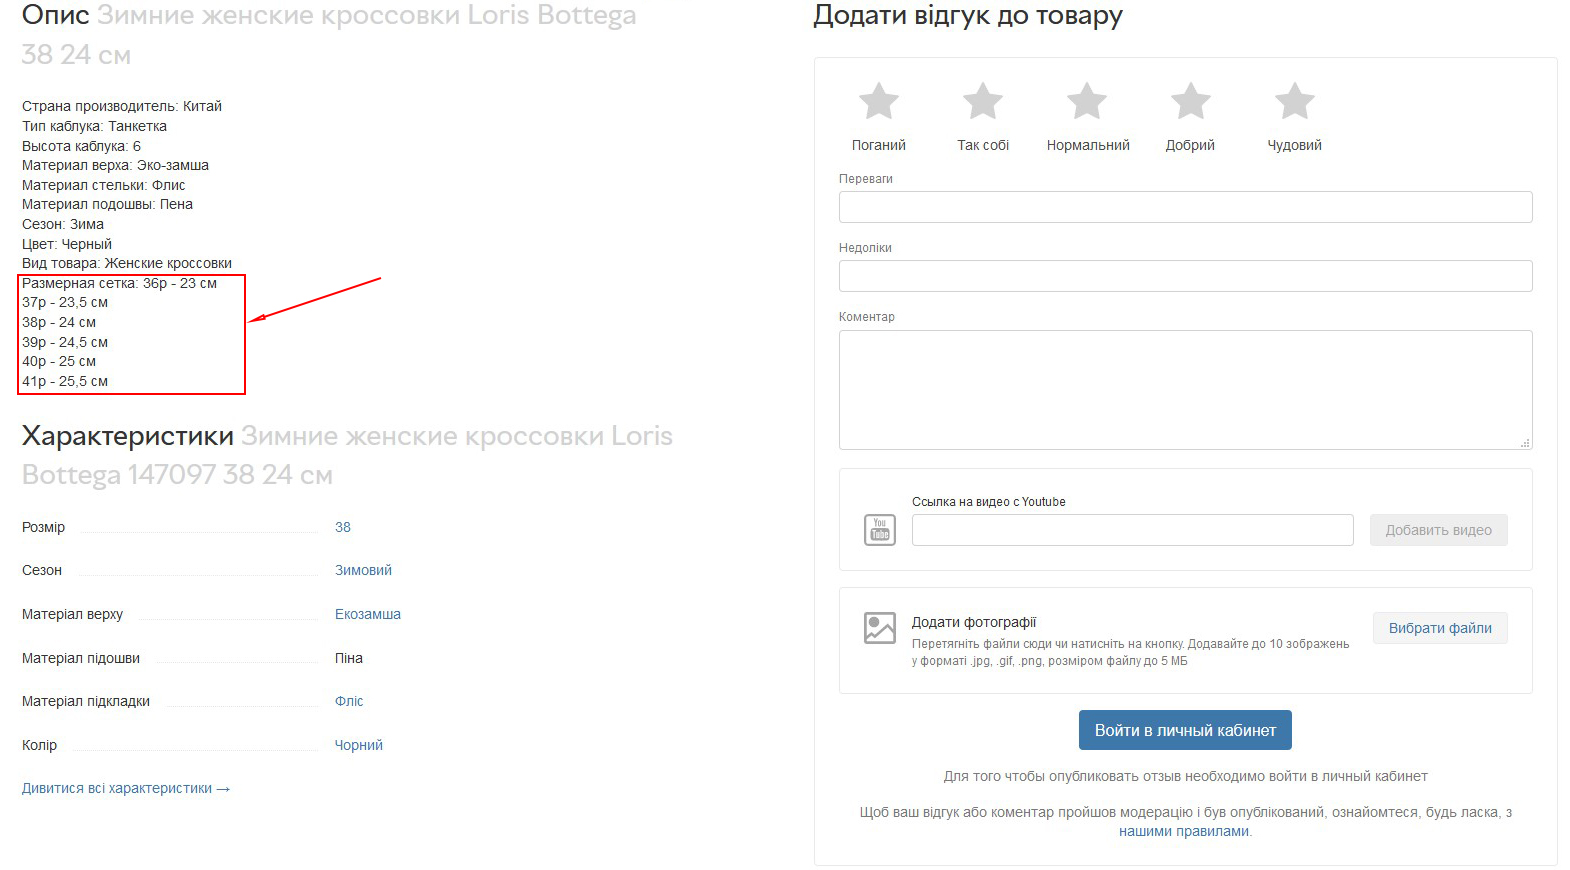Click the Нормальний rating label
Screen dimensions: 1570x870
(x=1088, y=145)
